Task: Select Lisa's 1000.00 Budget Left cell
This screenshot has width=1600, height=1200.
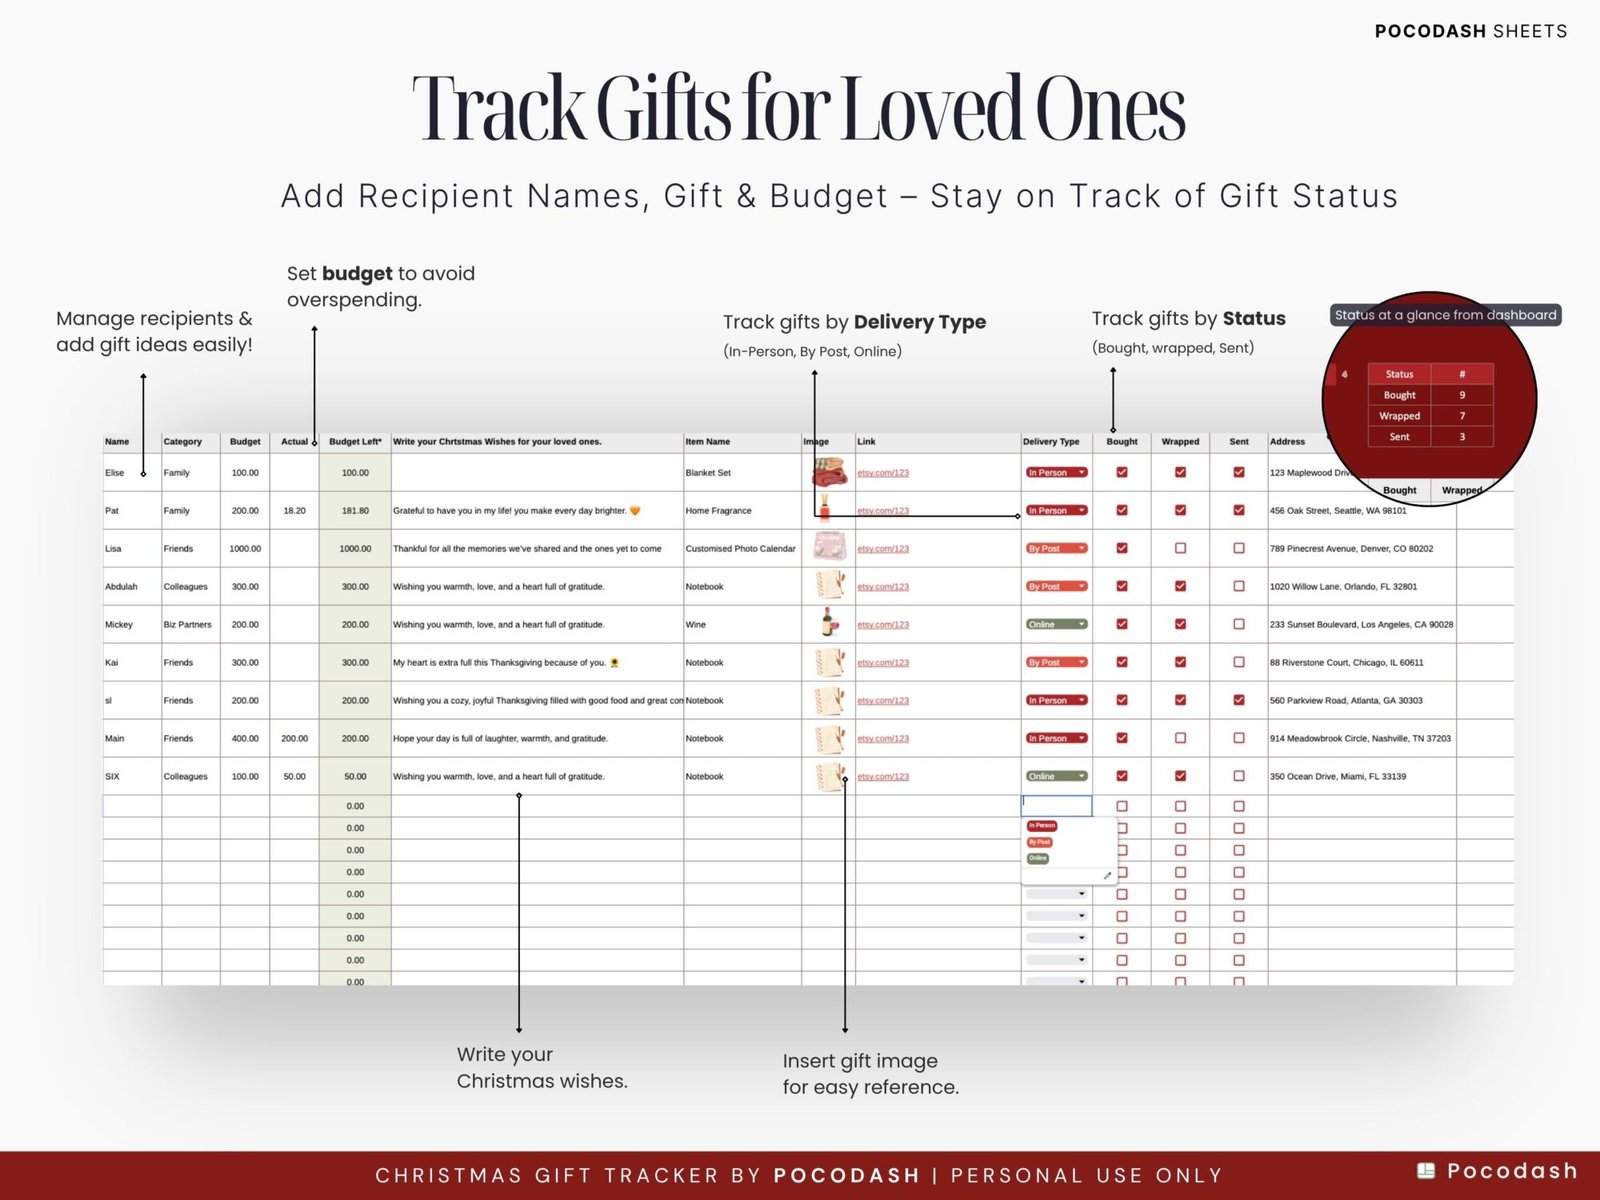Action: coord(355,548)
